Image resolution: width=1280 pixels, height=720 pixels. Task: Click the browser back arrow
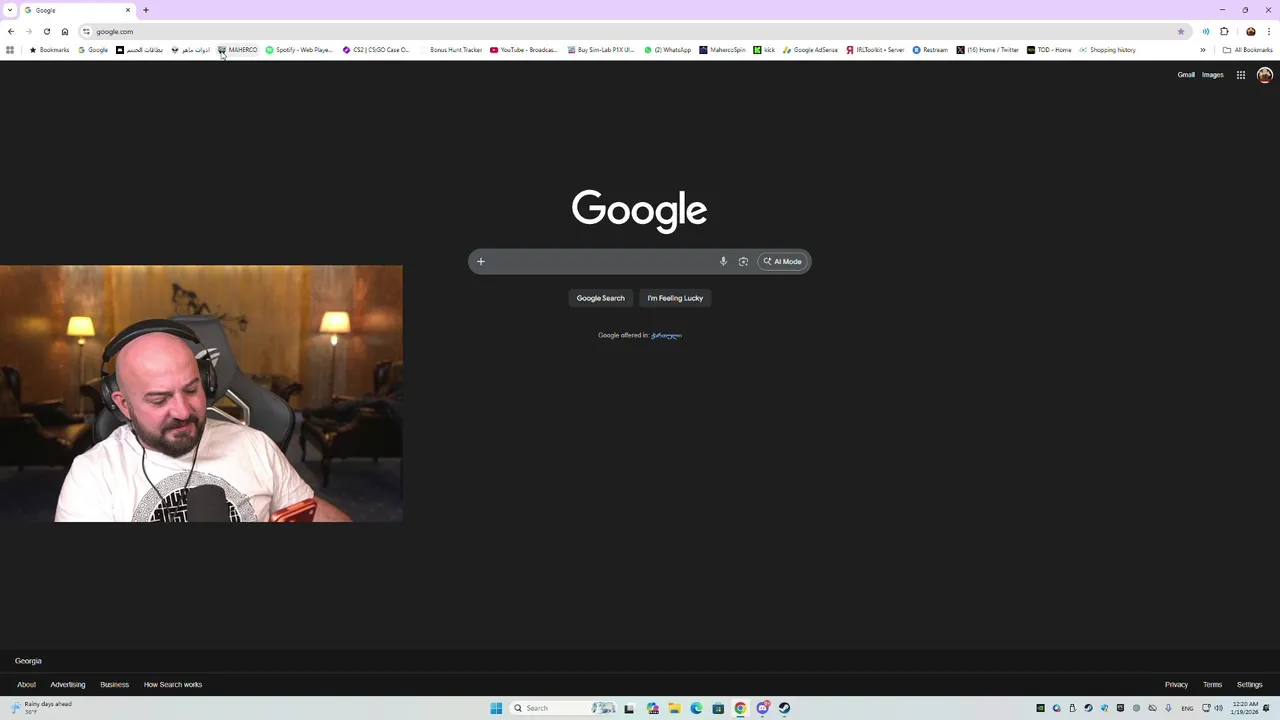[x=11, y=31]
